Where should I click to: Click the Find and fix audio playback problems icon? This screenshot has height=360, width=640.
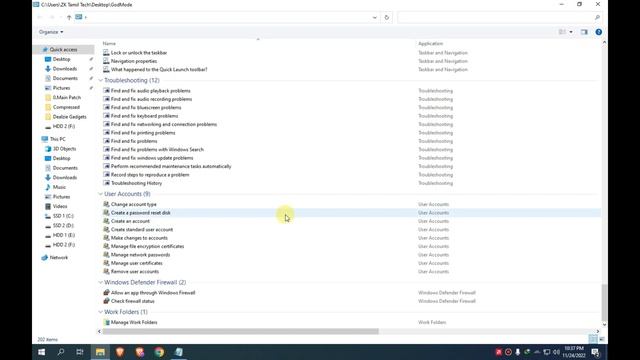click(x=106, y=91)
